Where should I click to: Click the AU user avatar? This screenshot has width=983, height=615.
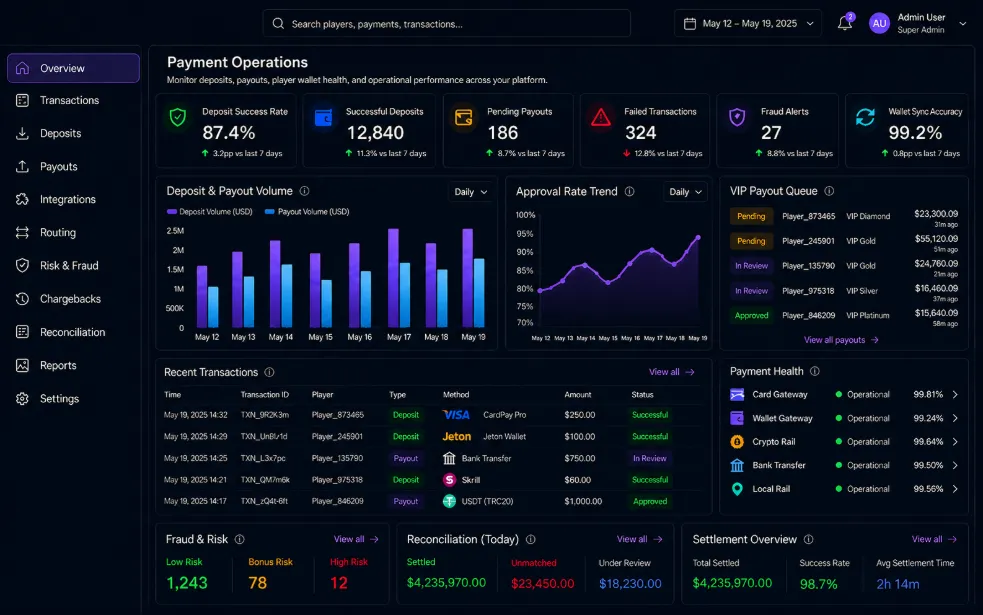(x=879, y=23)
